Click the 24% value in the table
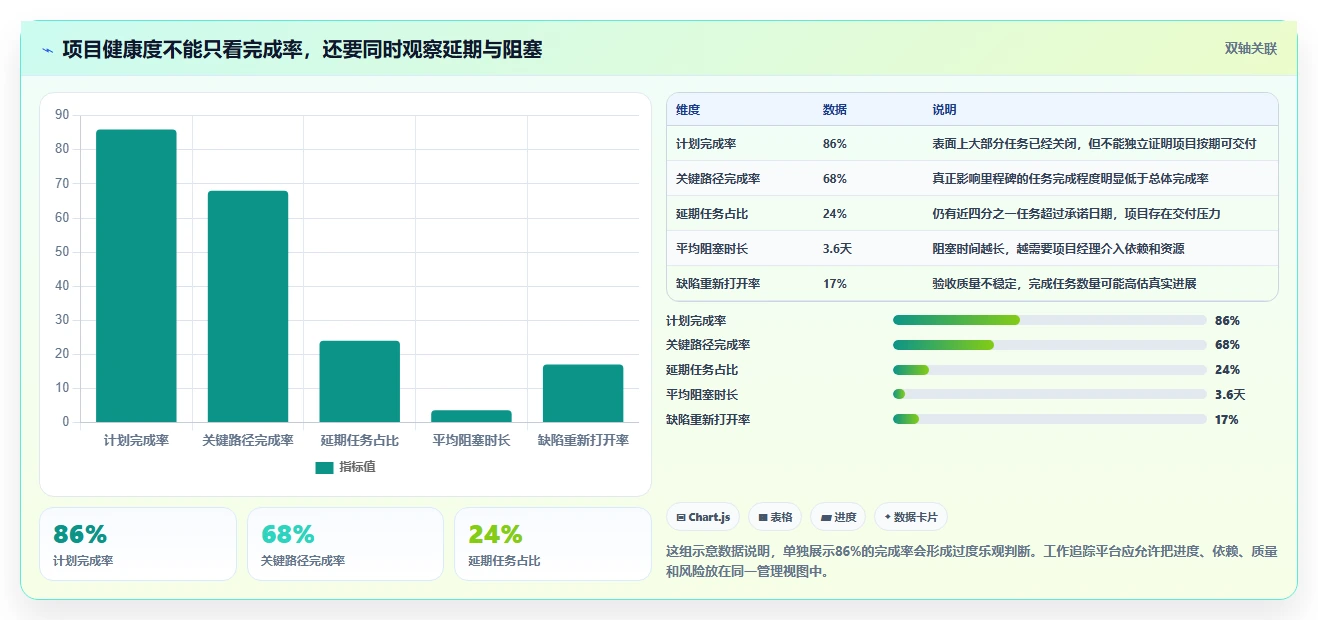The width and height of the screenshot is (1318, 620). pos(835,214)
